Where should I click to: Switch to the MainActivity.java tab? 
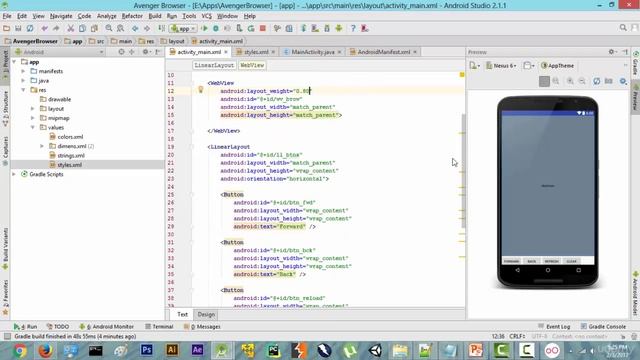tap(313, 52)
